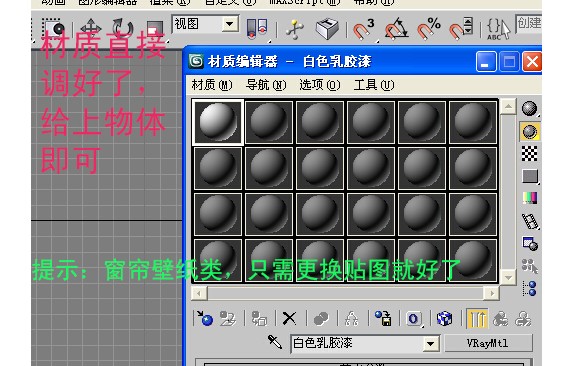Toggle the Spinner Snap icon
573x366 pixels.
coord(460,28)
